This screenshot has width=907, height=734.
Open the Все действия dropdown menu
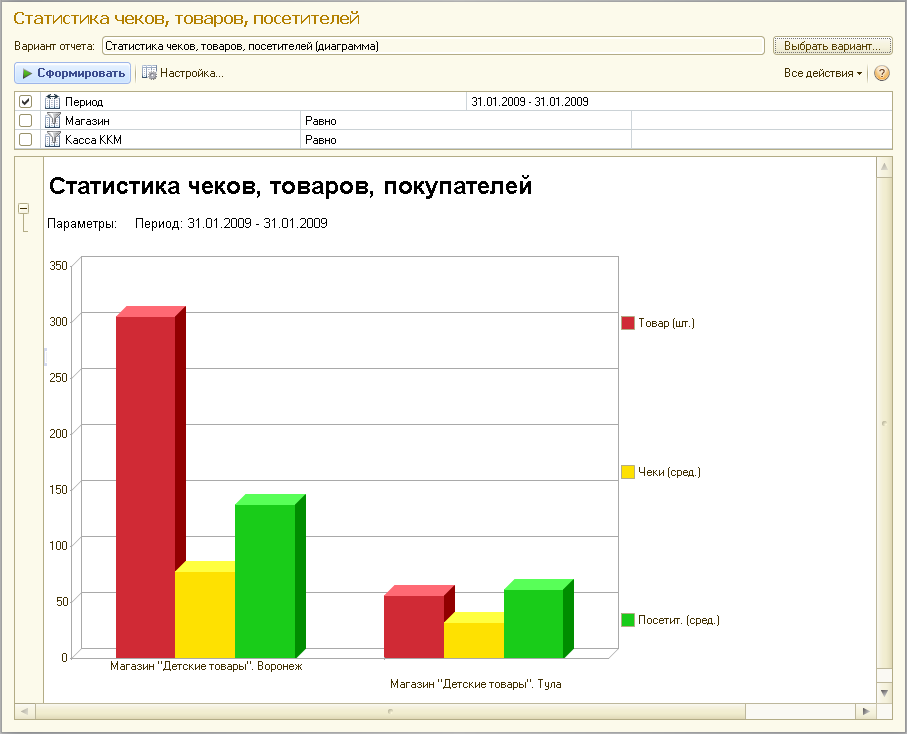pos(823,73)
